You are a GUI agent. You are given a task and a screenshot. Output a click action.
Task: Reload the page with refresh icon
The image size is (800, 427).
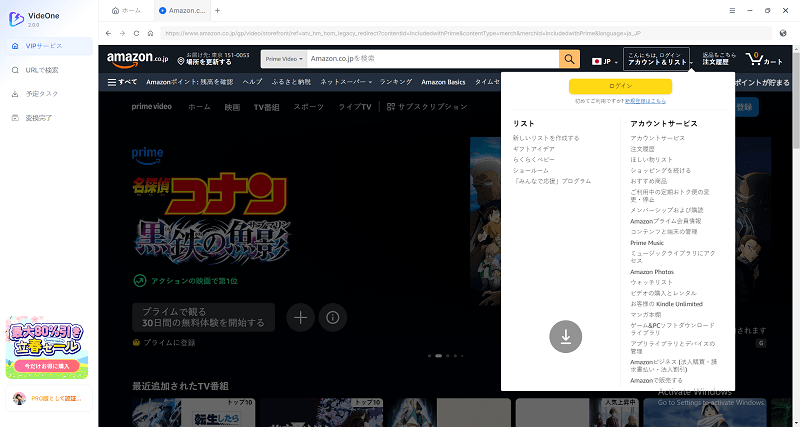136,33
